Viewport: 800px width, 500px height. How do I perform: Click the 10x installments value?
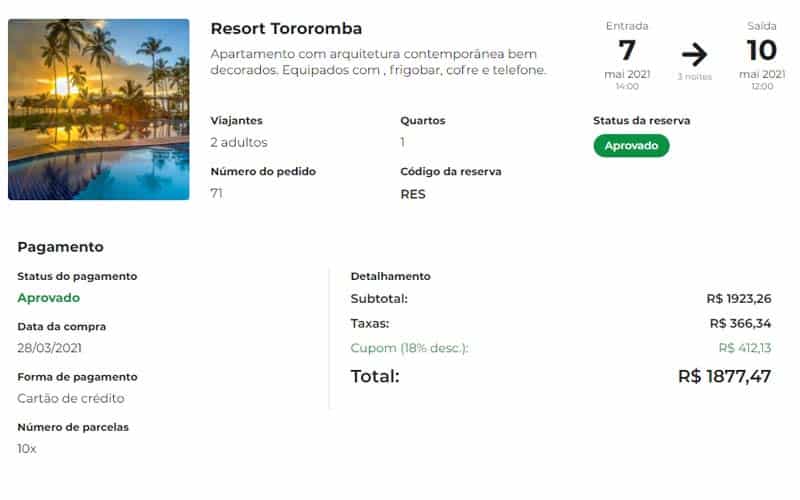click(x=27, y=449)
